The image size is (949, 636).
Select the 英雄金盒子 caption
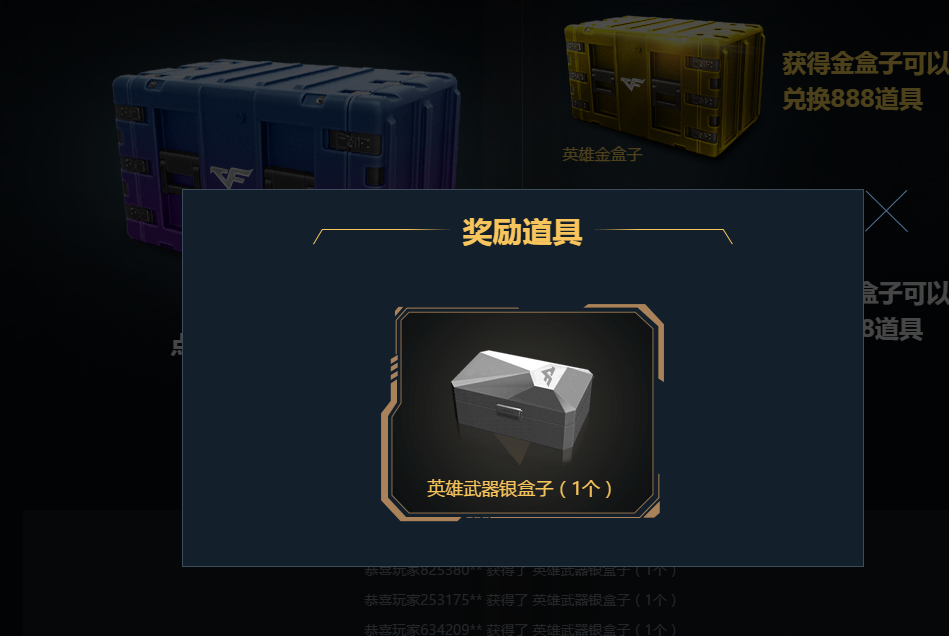602,155
